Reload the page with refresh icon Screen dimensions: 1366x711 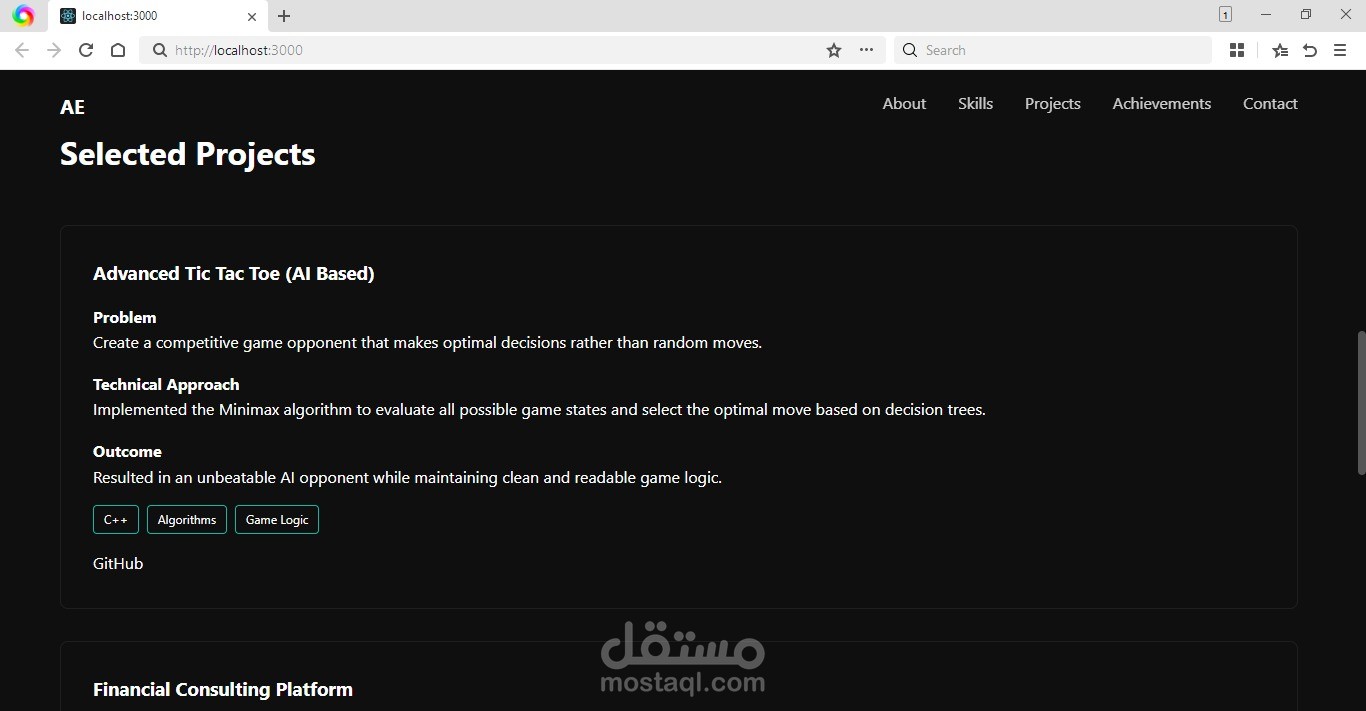point(86,50)
